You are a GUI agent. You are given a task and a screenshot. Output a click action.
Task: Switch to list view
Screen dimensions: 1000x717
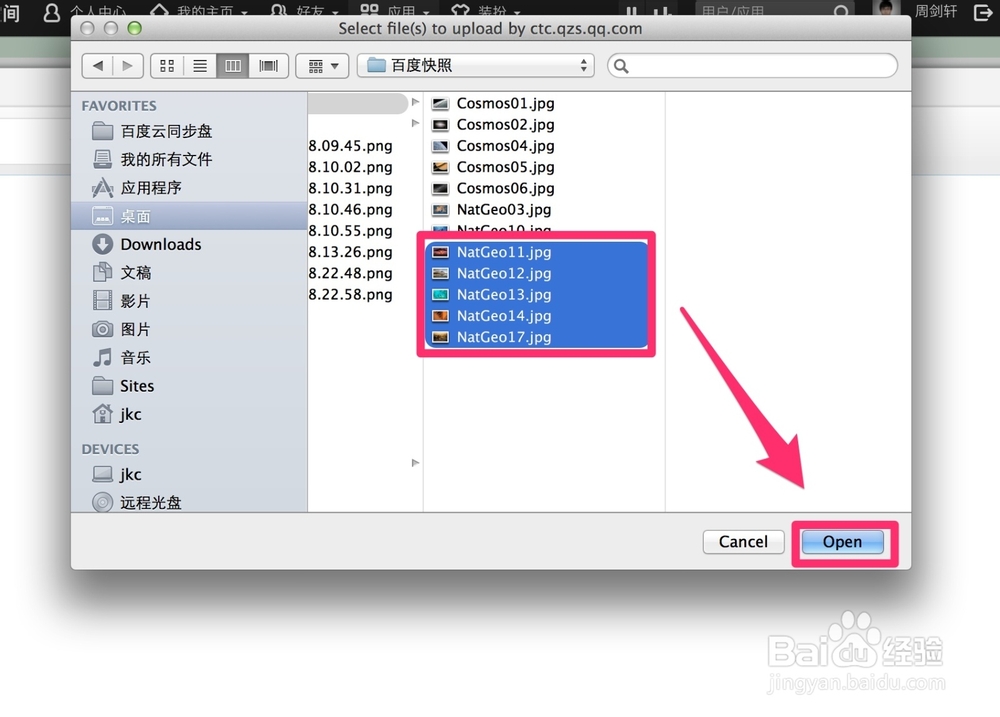200,66
